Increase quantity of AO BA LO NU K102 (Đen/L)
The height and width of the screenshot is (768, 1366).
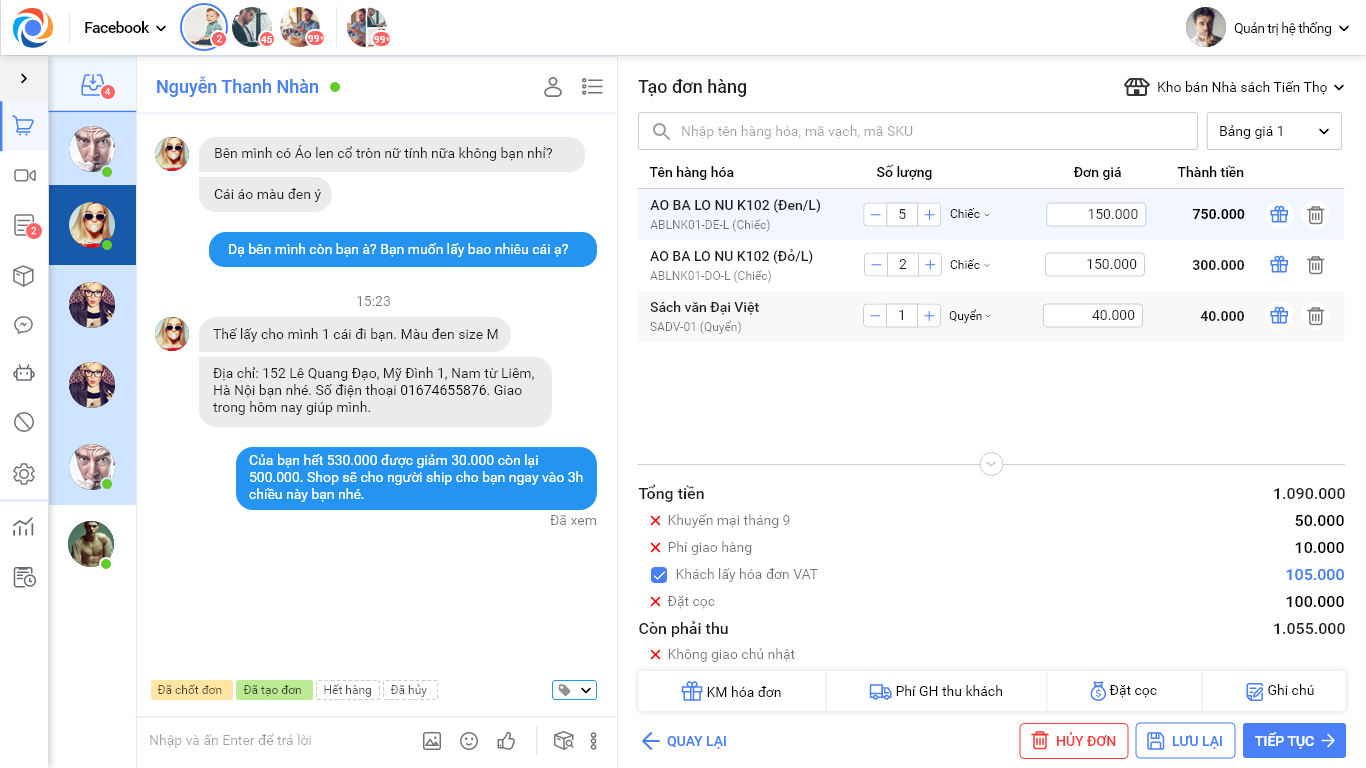coord(929,214)
